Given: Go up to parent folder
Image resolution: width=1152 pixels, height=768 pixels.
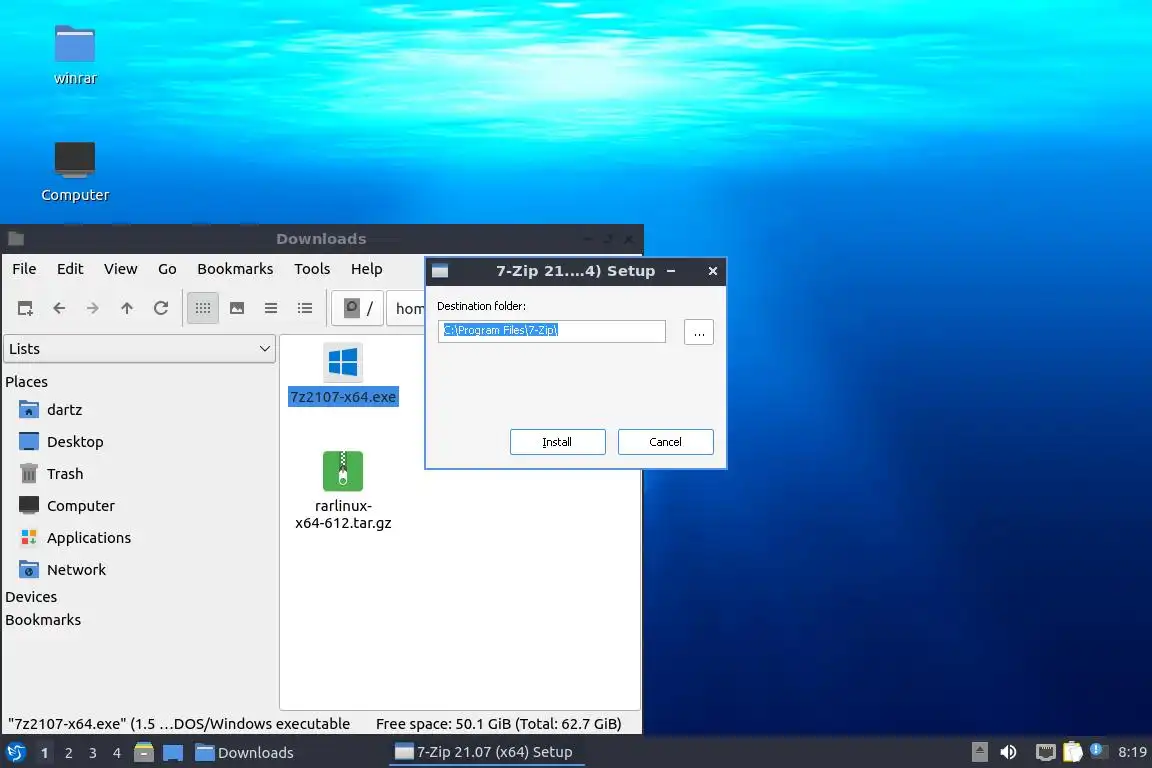Looking at the screenshot, I should point(127,308).
